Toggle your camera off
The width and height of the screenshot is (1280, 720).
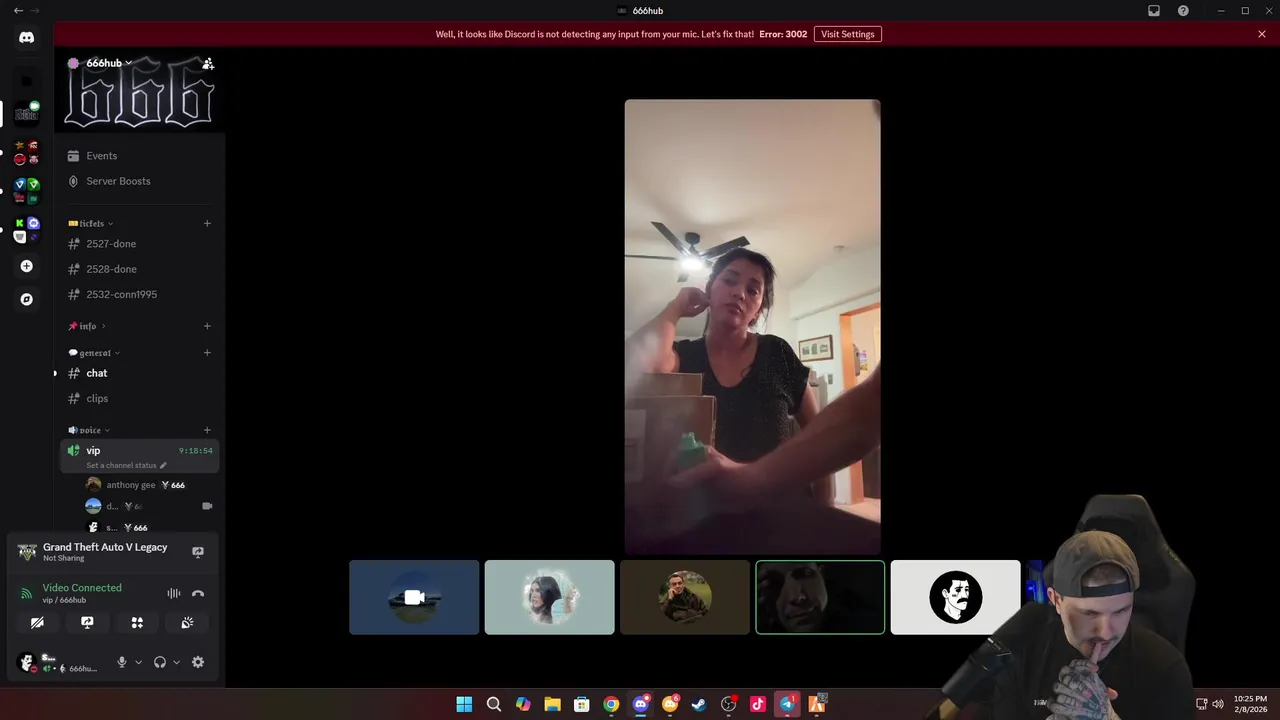(x=37, y=622)
